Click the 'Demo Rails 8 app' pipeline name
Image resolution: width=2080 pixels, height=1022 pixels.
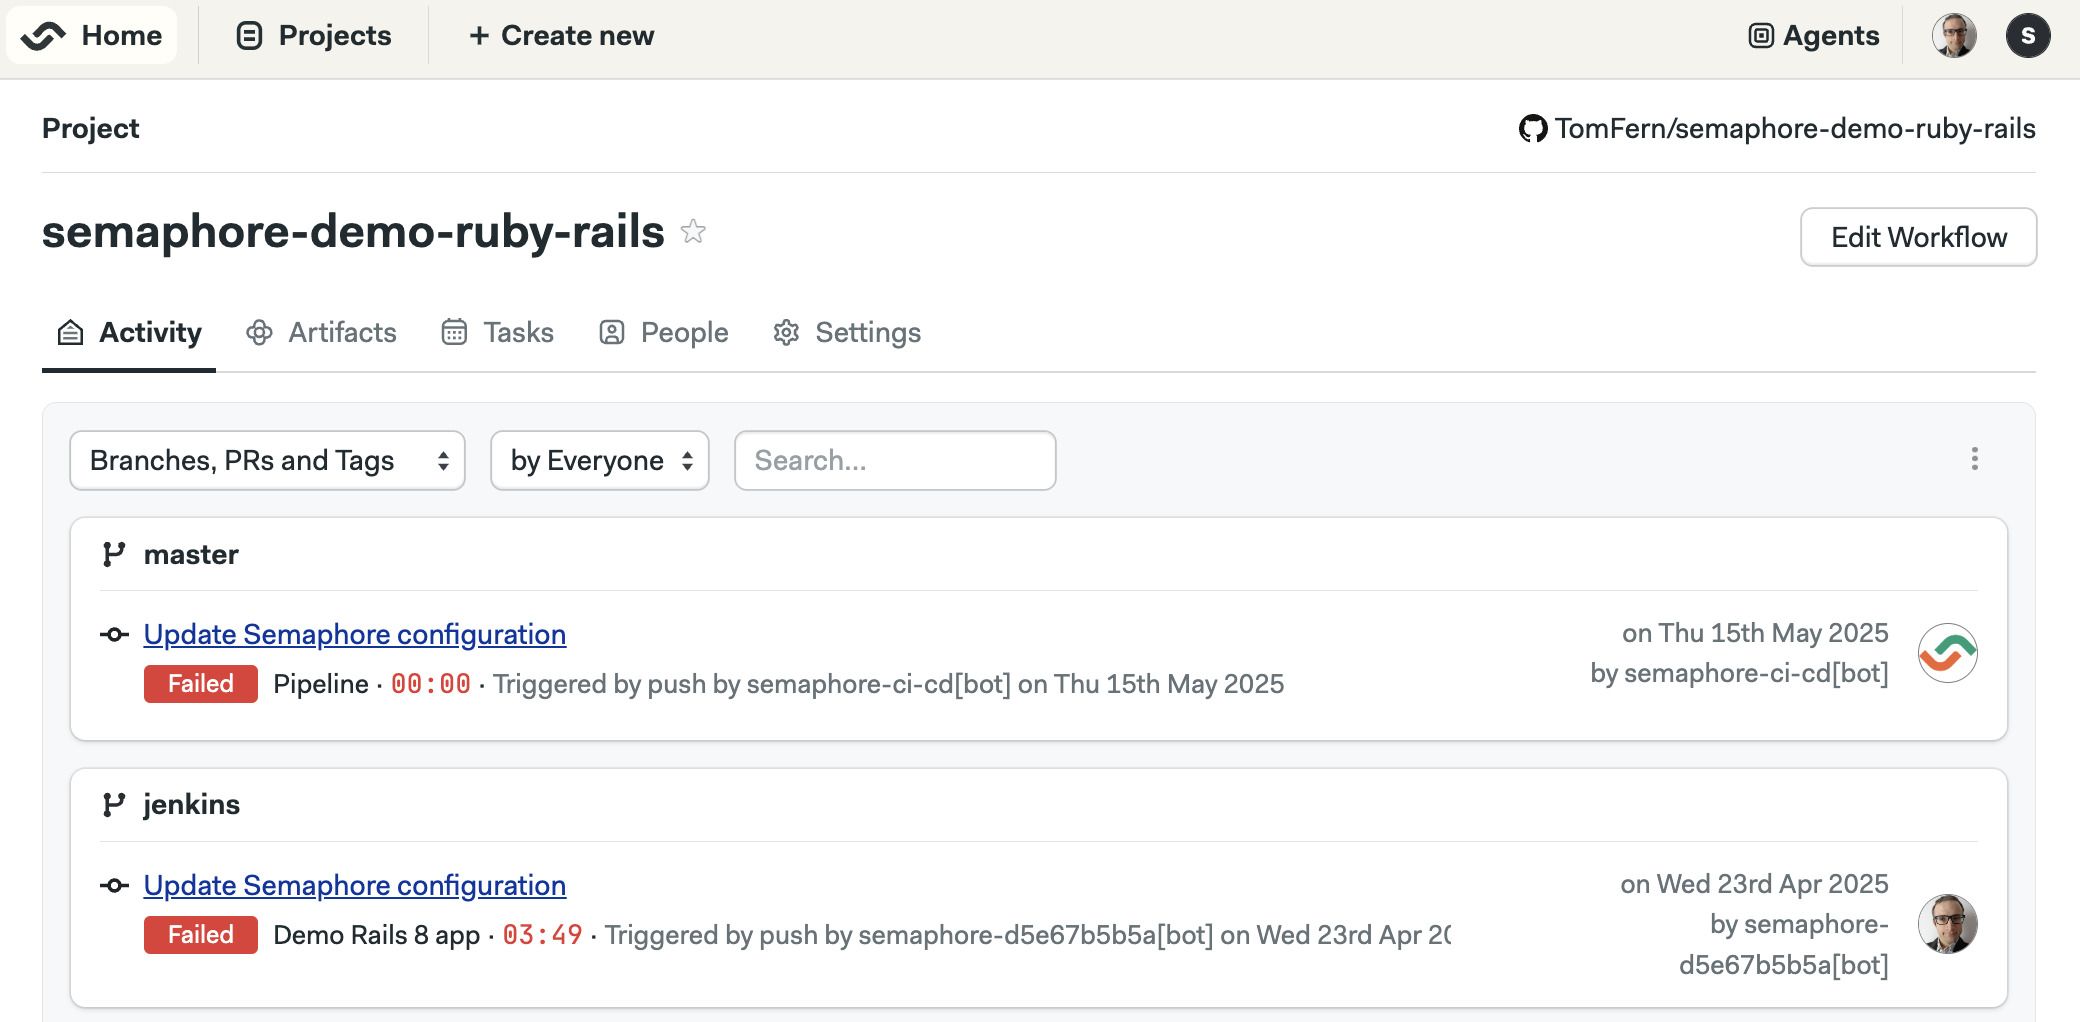377,935
